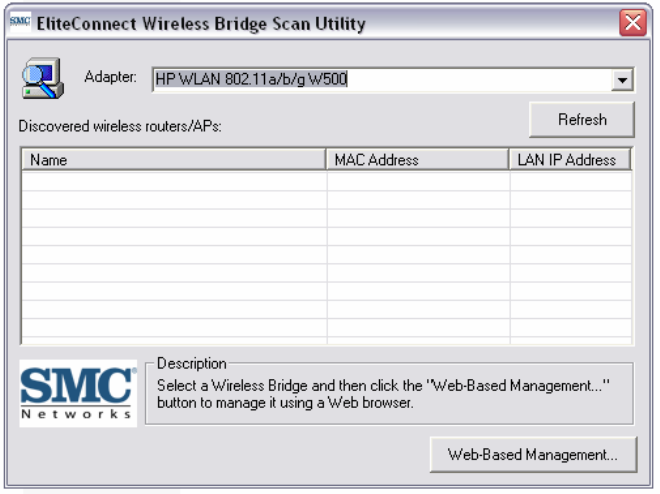Click 'Discovered wireless routers/APs:' label
This screenshot has height=494, width=660.
click(120, 126)
